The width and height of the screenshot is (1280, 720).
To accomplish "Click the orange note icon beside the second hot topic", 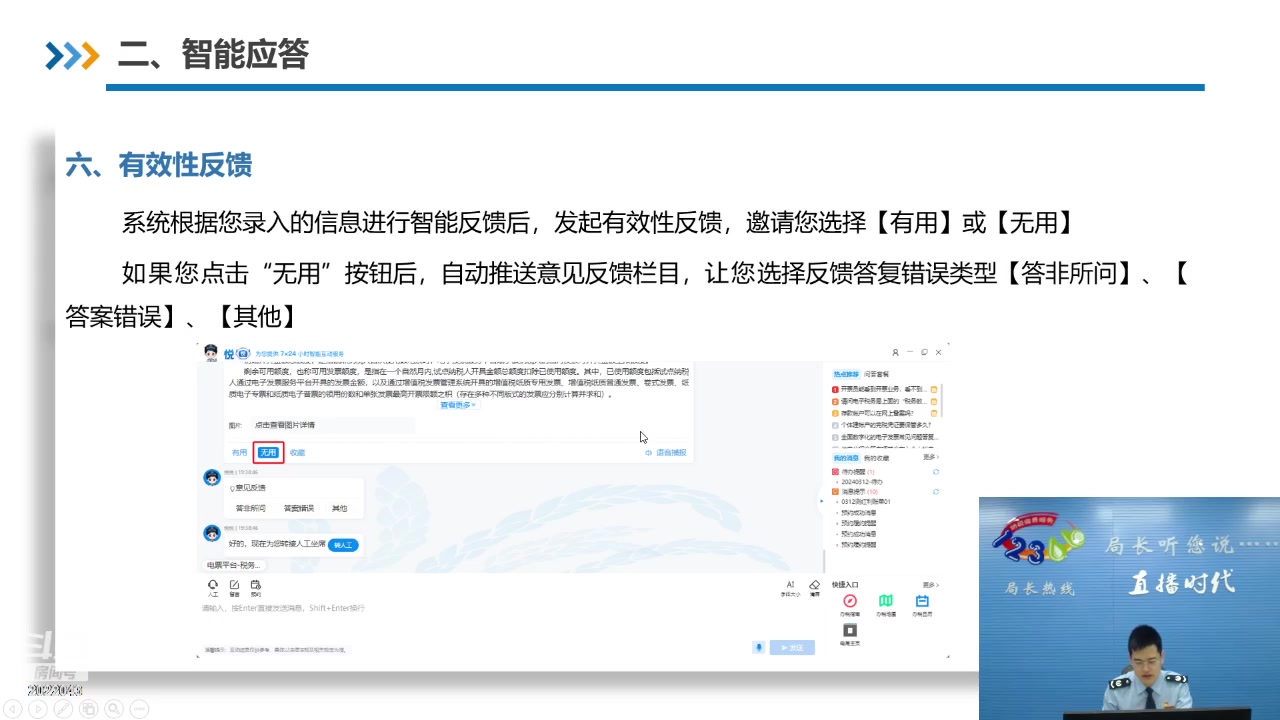I will (x=934, y=401).
